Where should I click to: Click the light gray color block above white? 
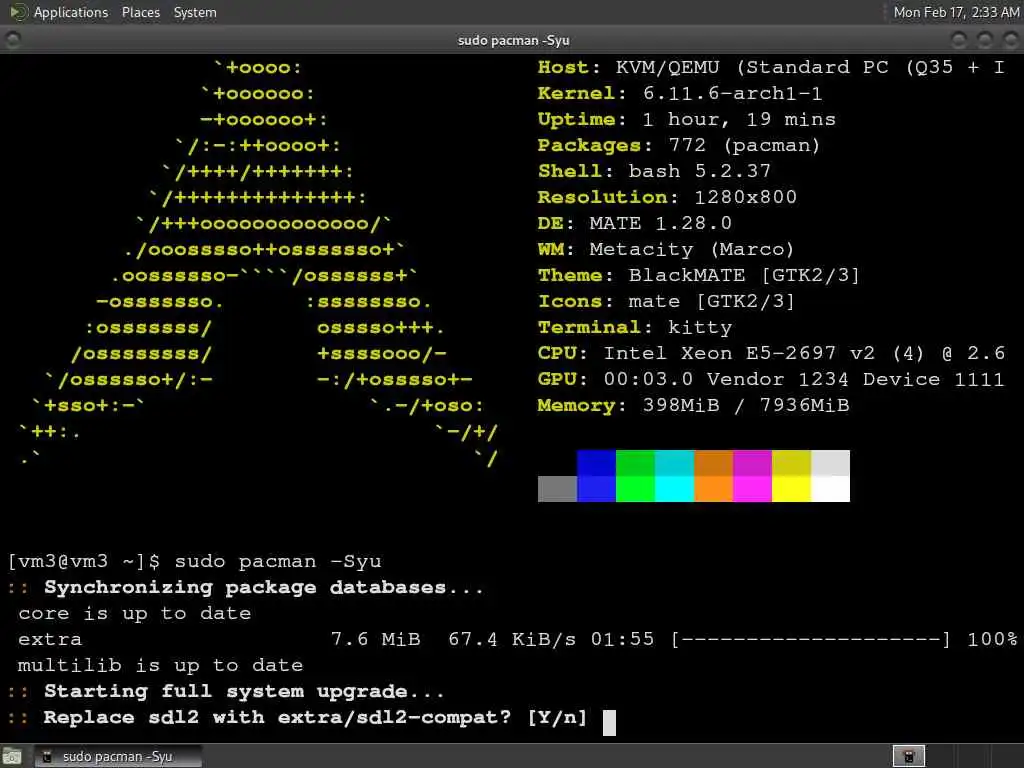(x=830, y=463)
